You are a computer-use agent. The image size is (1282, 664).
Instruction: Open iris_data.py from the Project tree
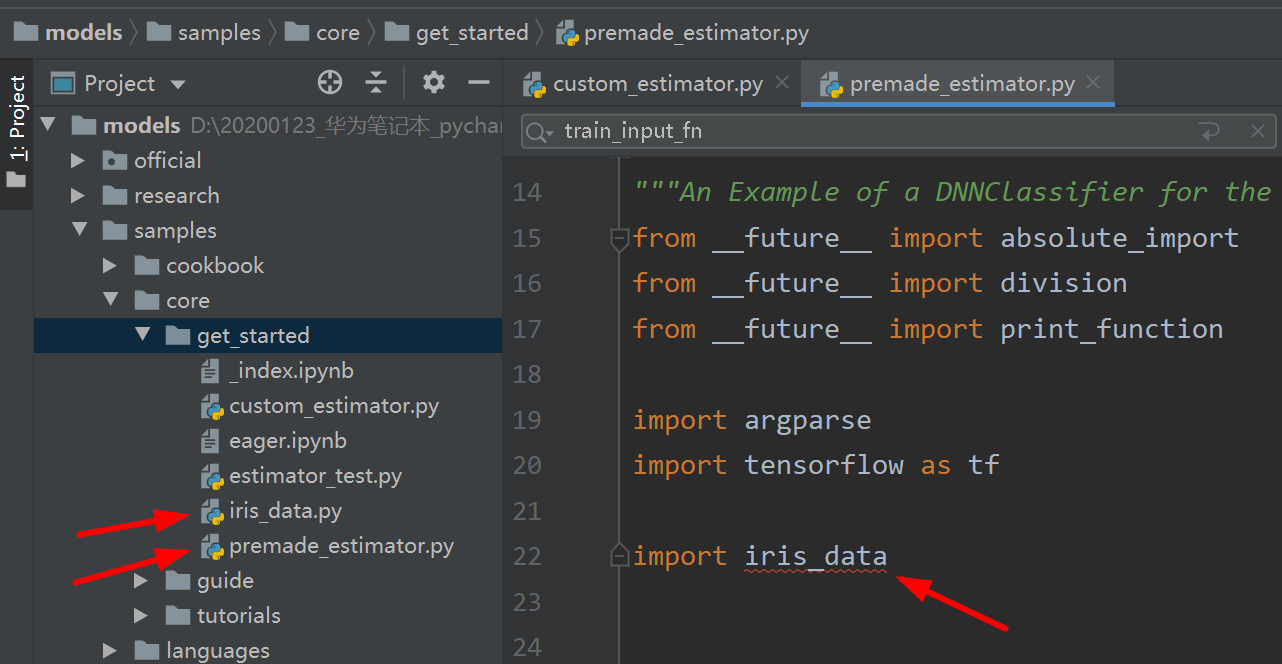click(285, 511)
